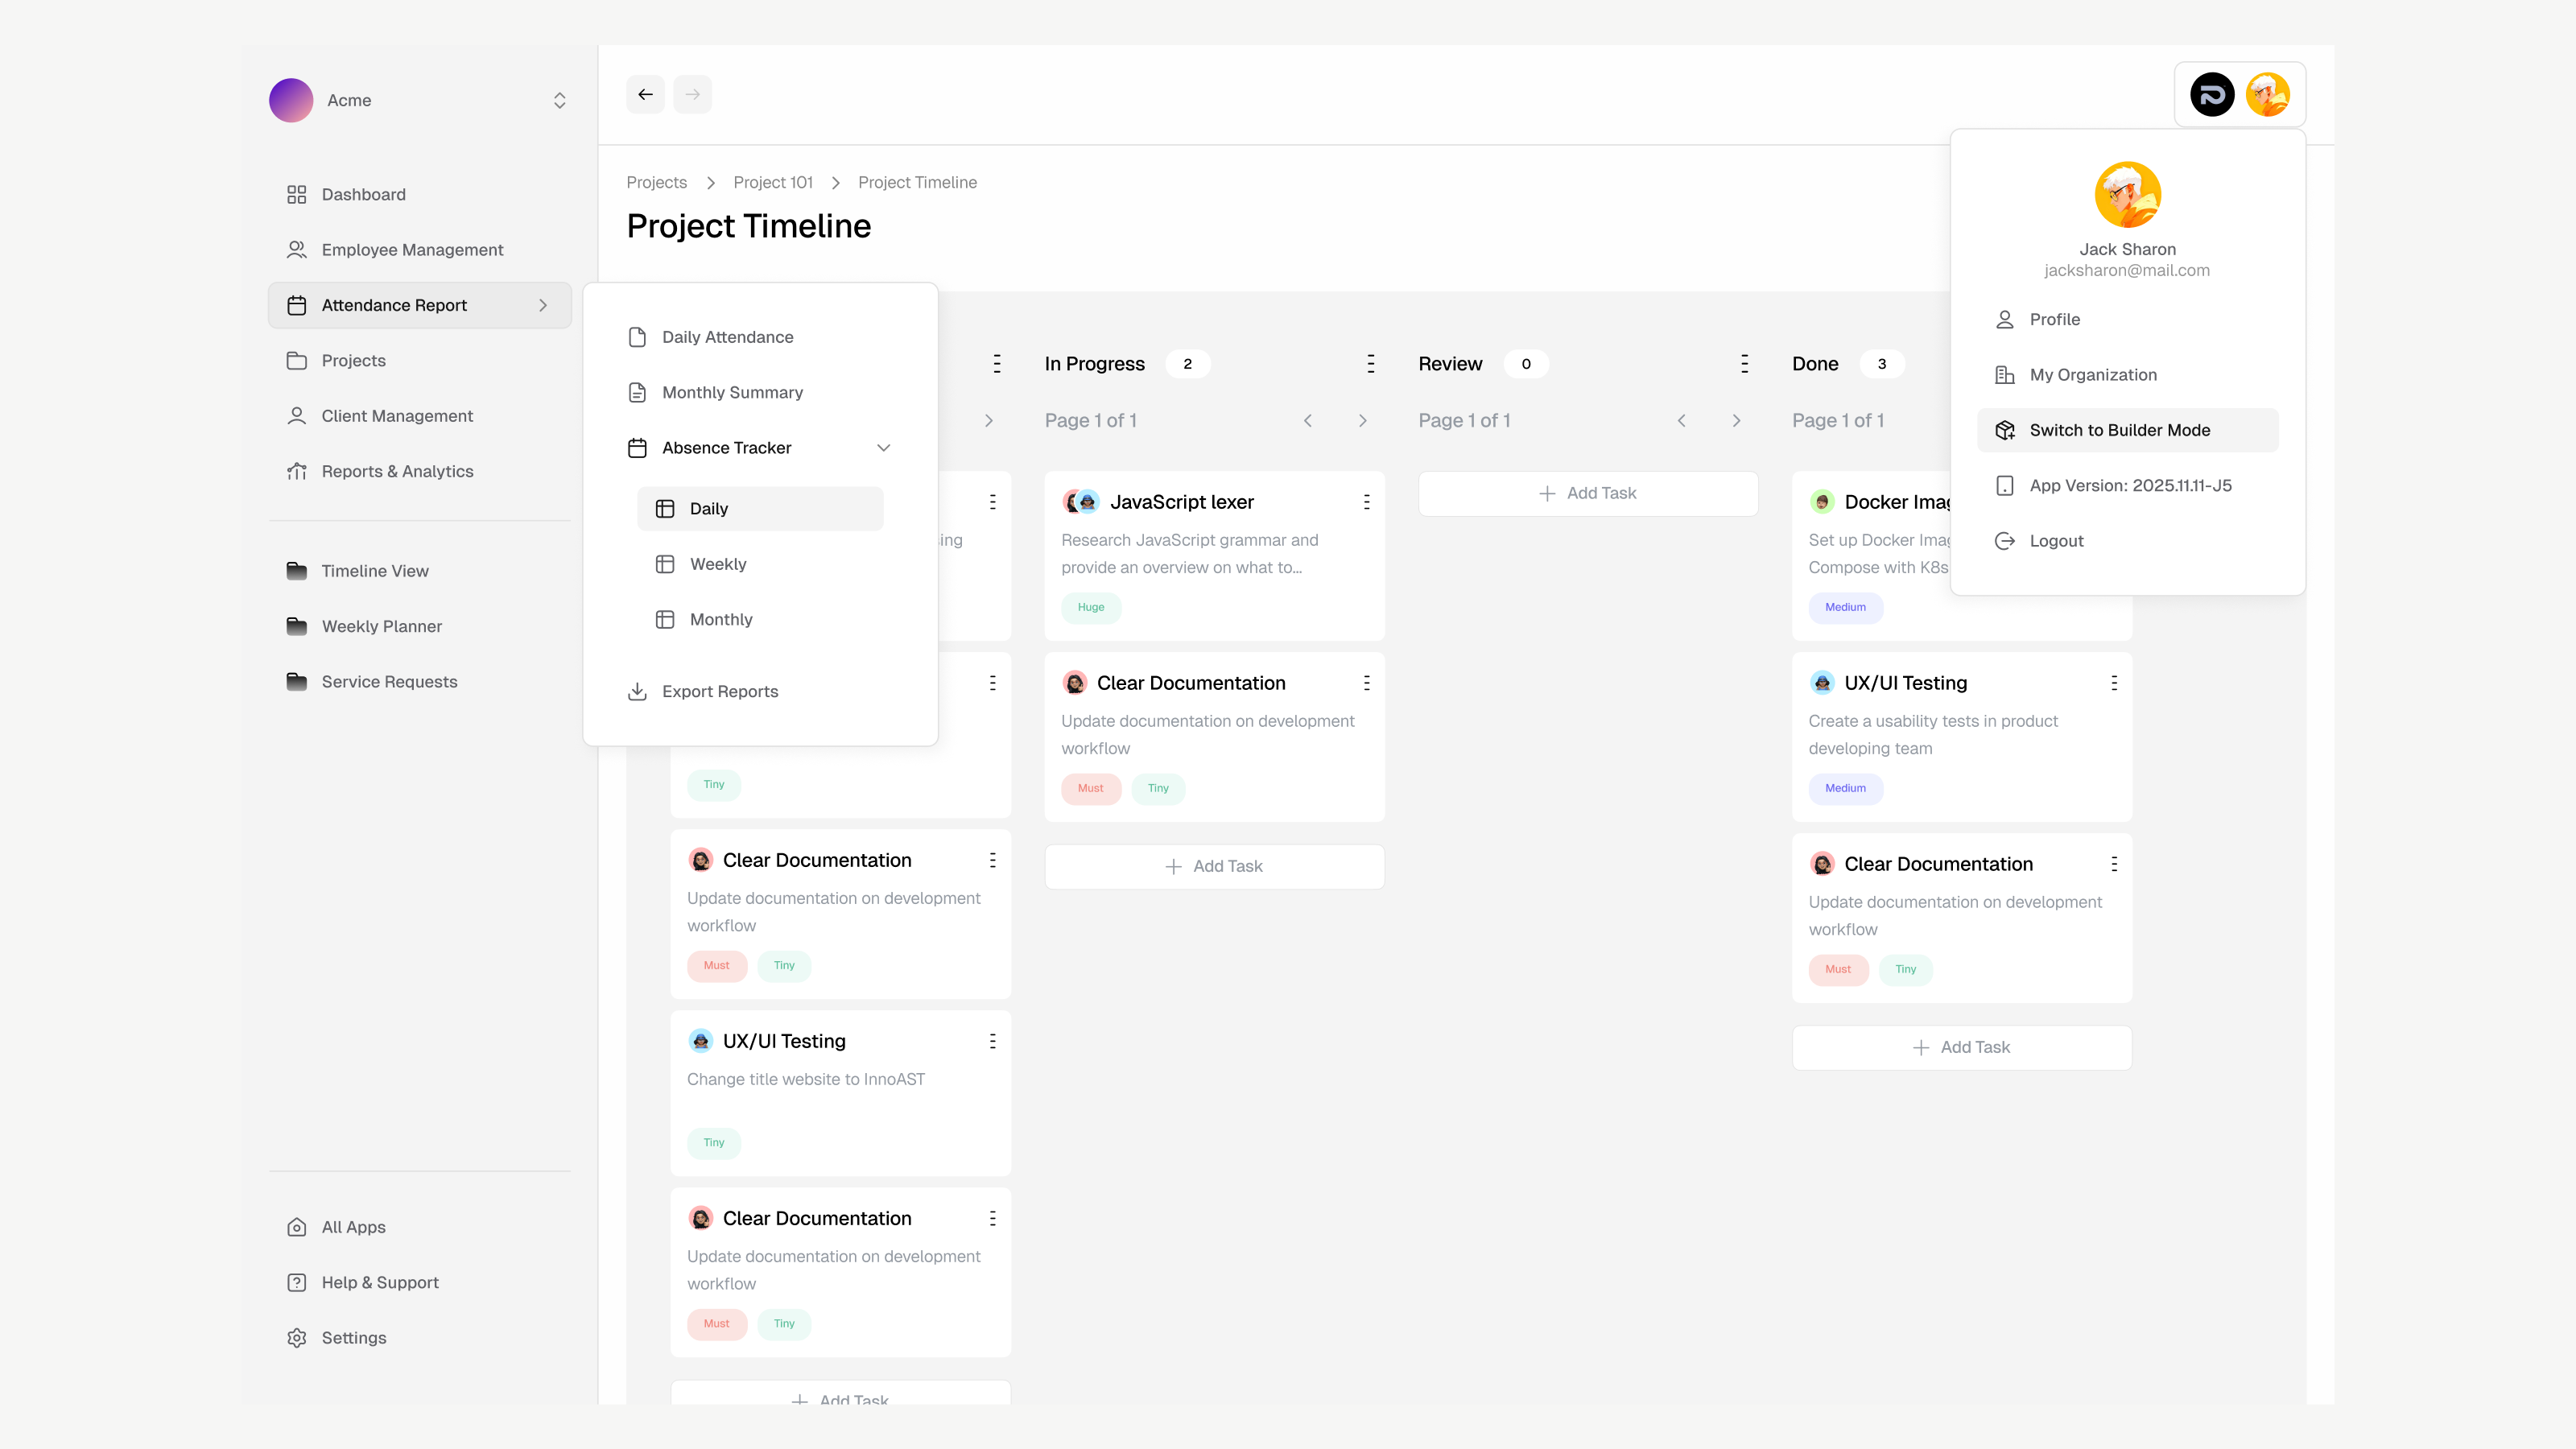Open the Dashboard grid icon item
The height and width of the screenshot is (1449, 2576).
(296, 194)
